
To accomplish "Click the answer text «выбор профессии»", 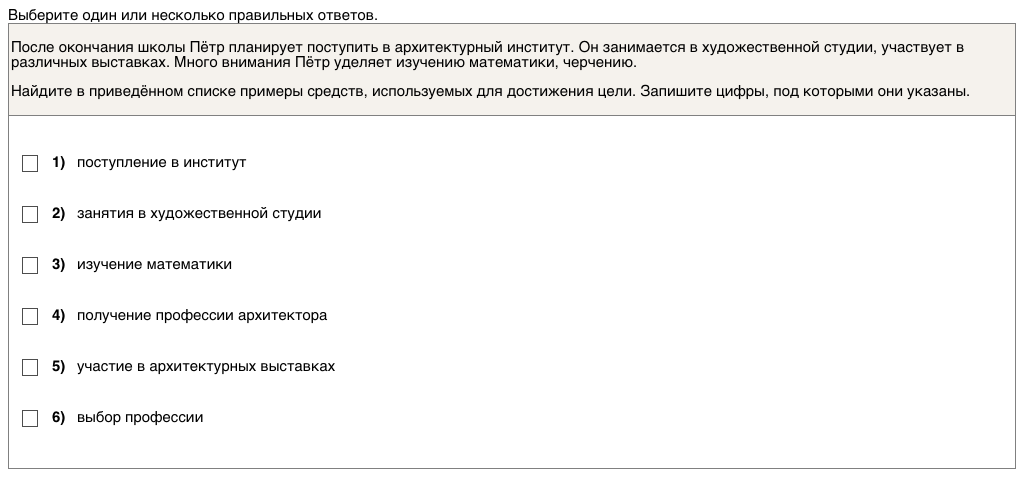I will point(140,417).
